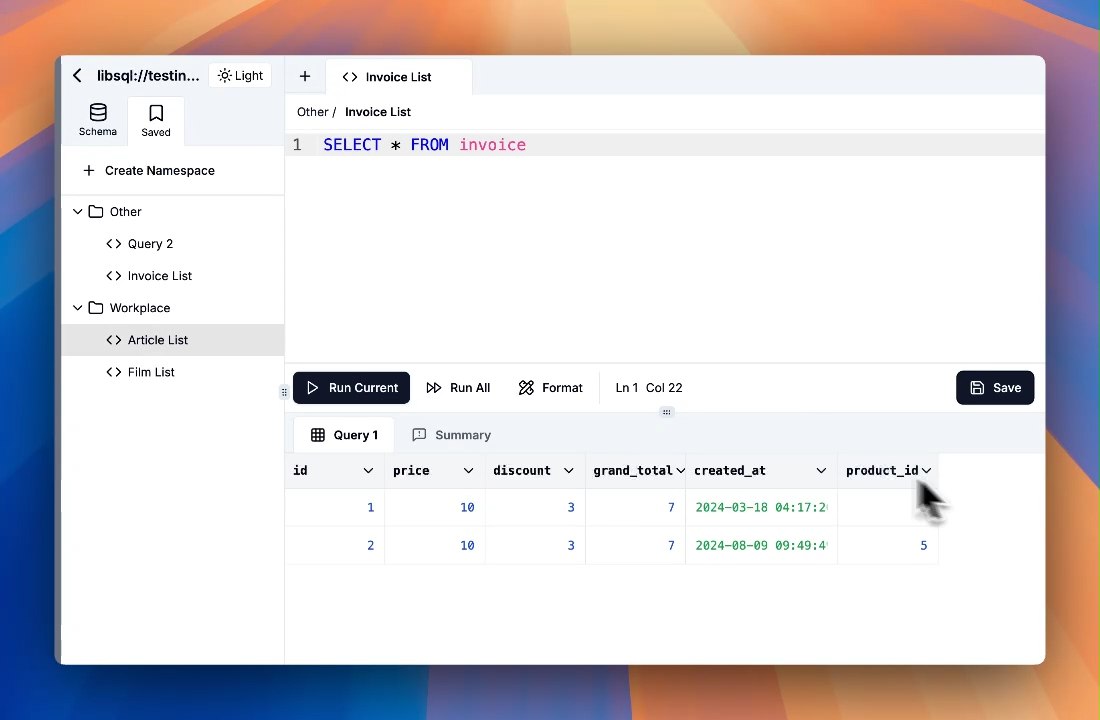Collapse the Workplace folder chevron

pos(78,307)
